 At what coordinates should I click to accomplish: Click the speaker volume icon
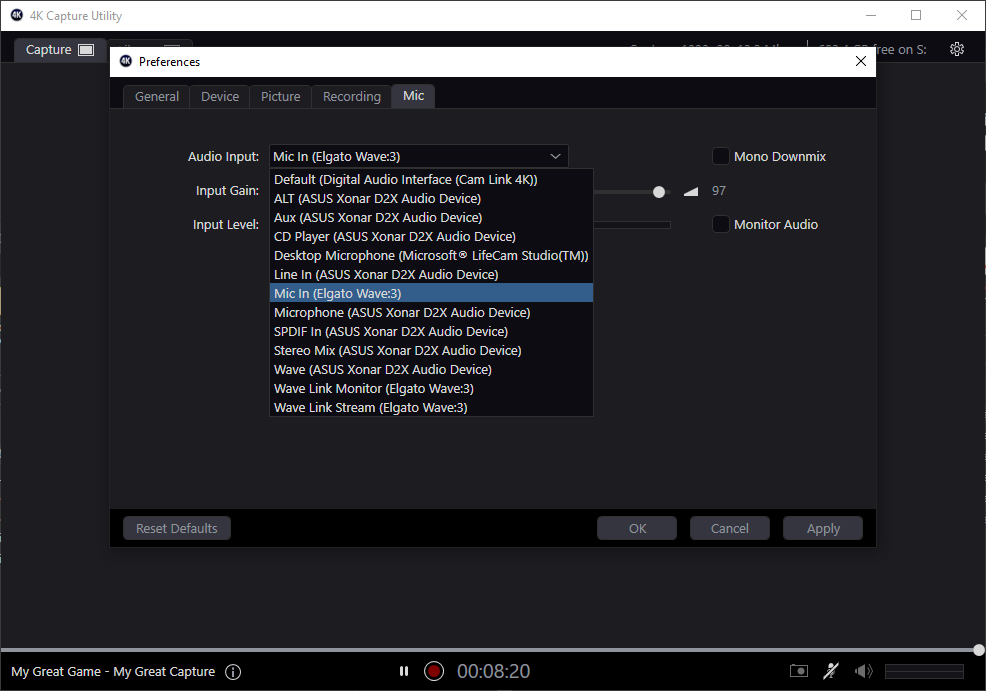coord(863,671)
